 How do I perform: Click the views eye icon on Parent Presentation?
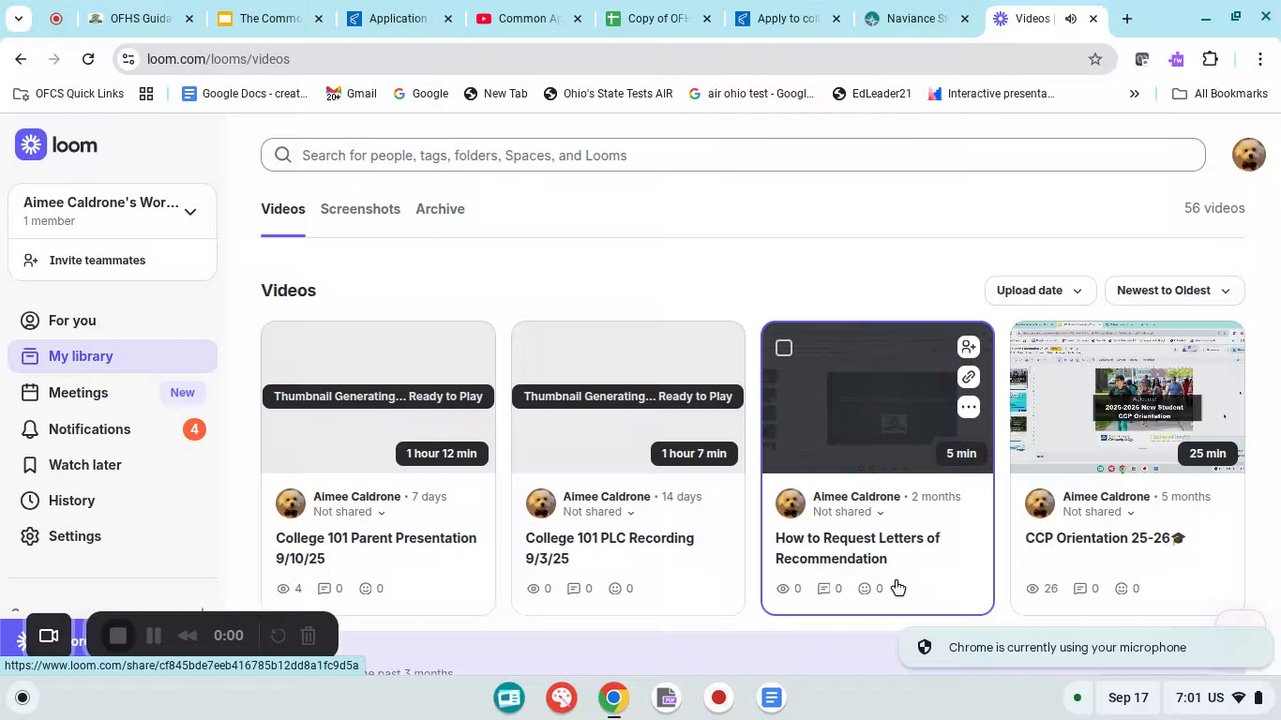pyautogui.click(x=283, y=589)
